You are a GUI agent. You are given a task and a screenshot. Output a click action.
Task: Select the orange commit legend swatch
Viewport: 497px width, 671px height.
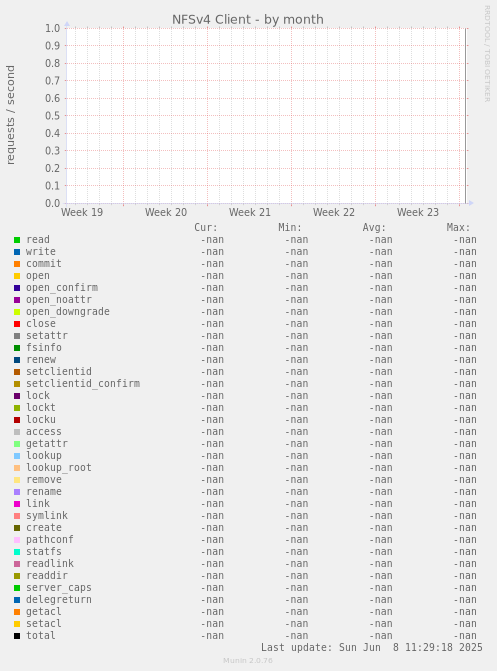[x=17, y=264]
